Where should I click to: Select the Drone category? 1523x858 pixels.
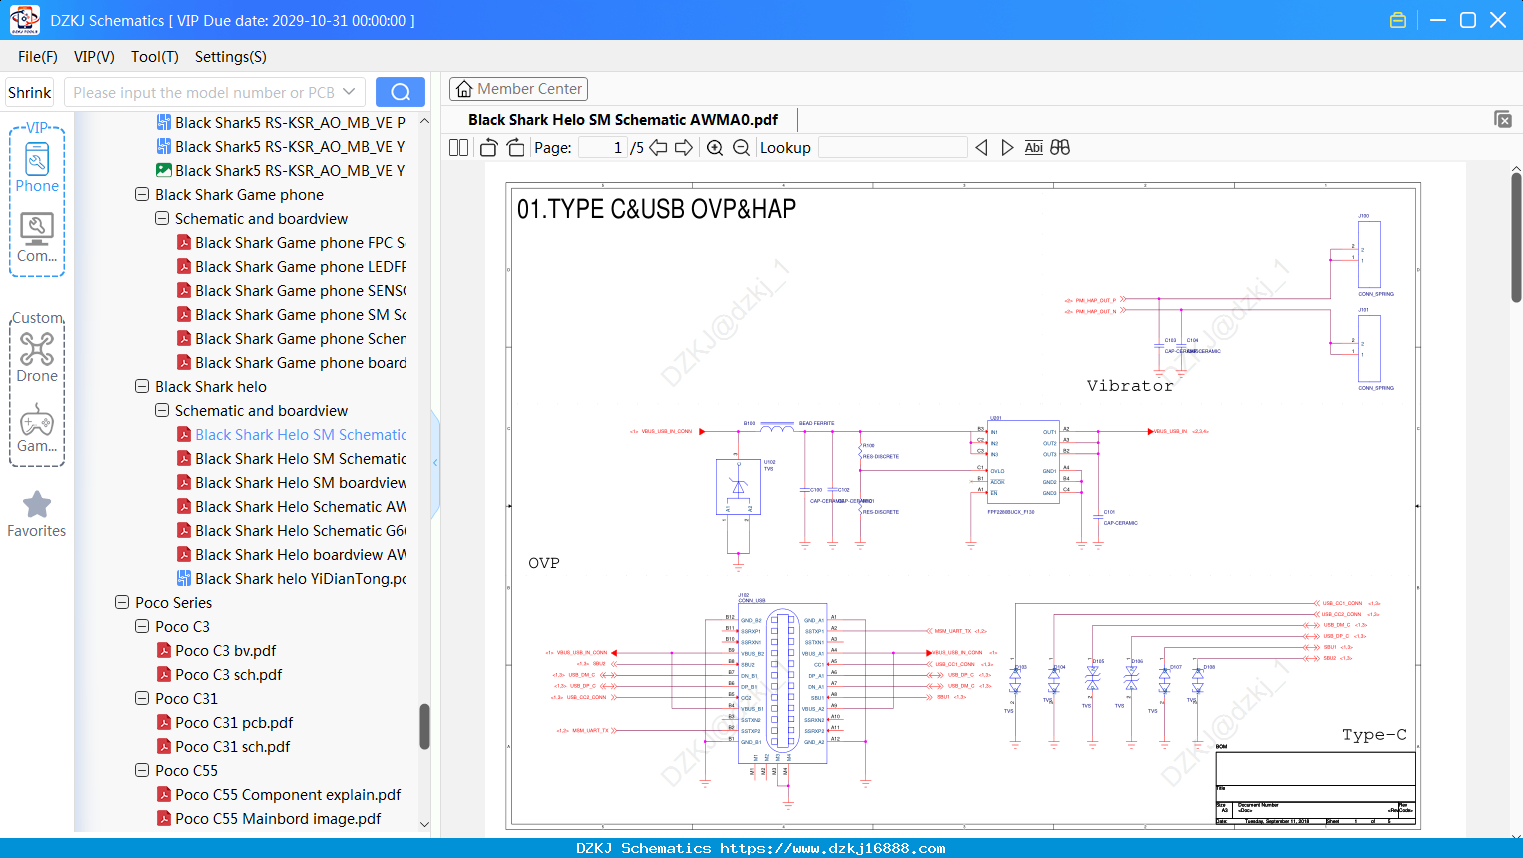point(37,357)
